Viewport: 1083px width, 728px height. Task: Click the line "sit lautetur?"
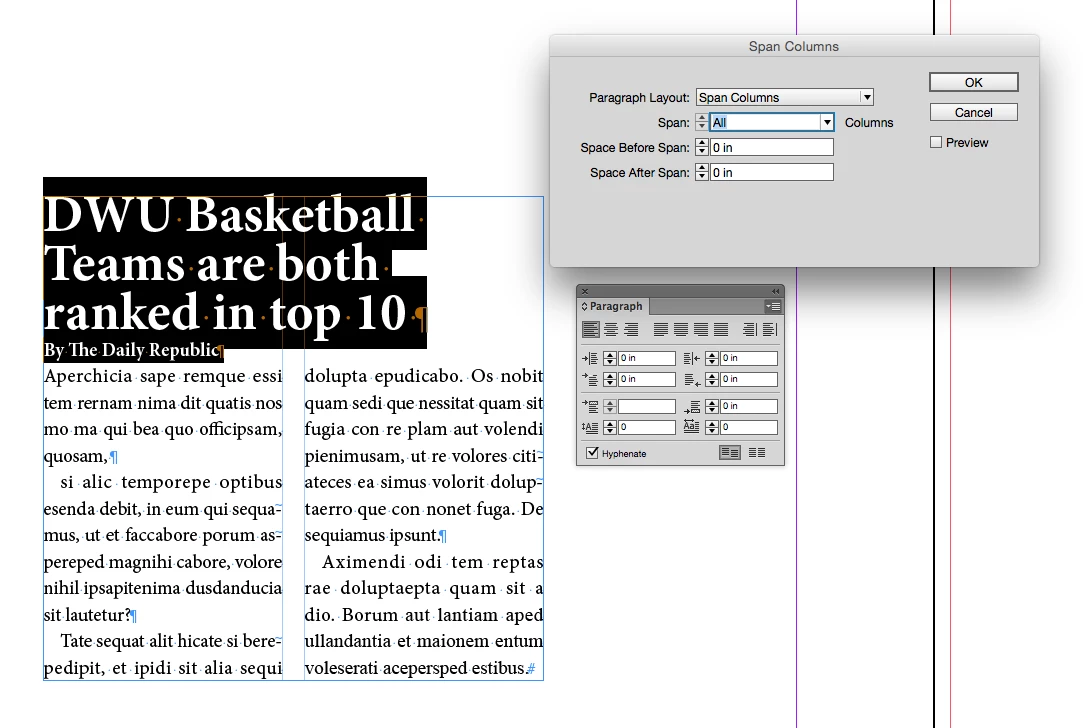[87, 615]
